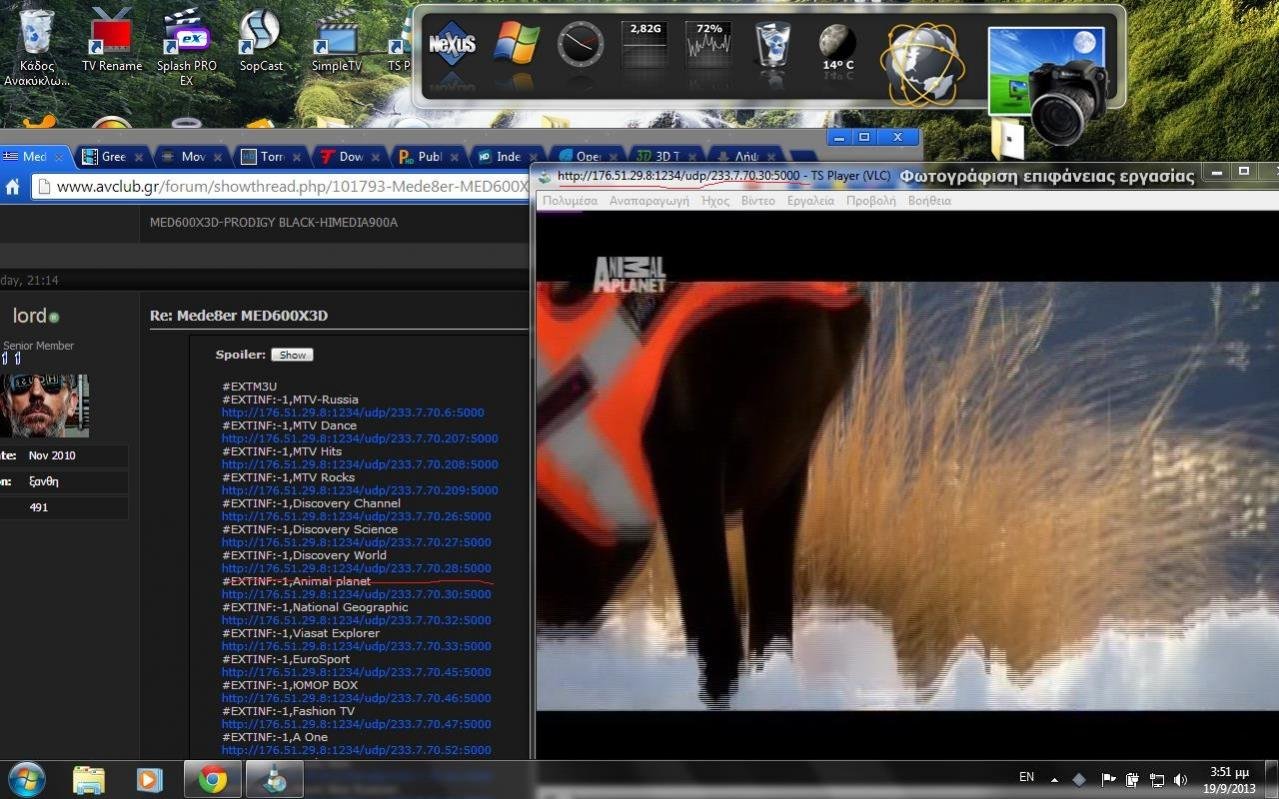Viewport: 1279px width, 799px height.
Task: Switch to the 'Gree' browser tab
Action: coord(113,157)
